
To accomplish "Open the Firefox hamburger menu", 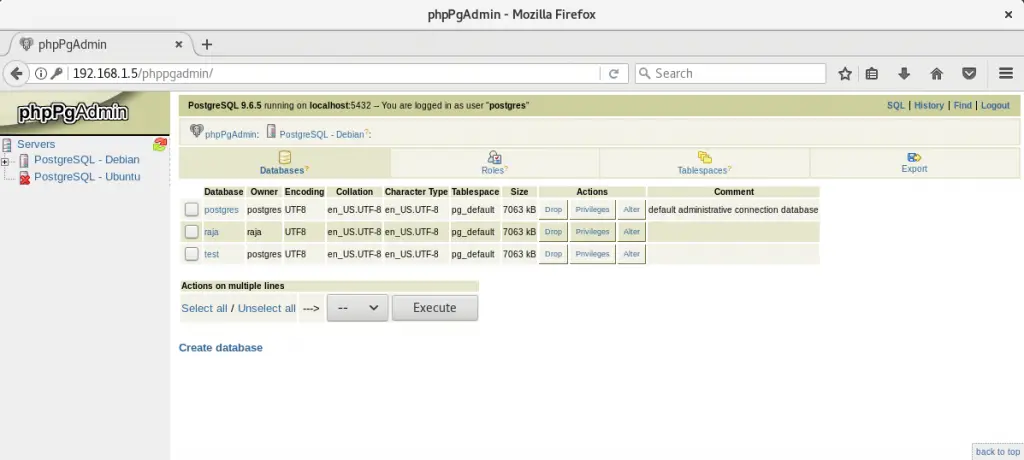I will pyautogui.click(x=1006, y=74).
